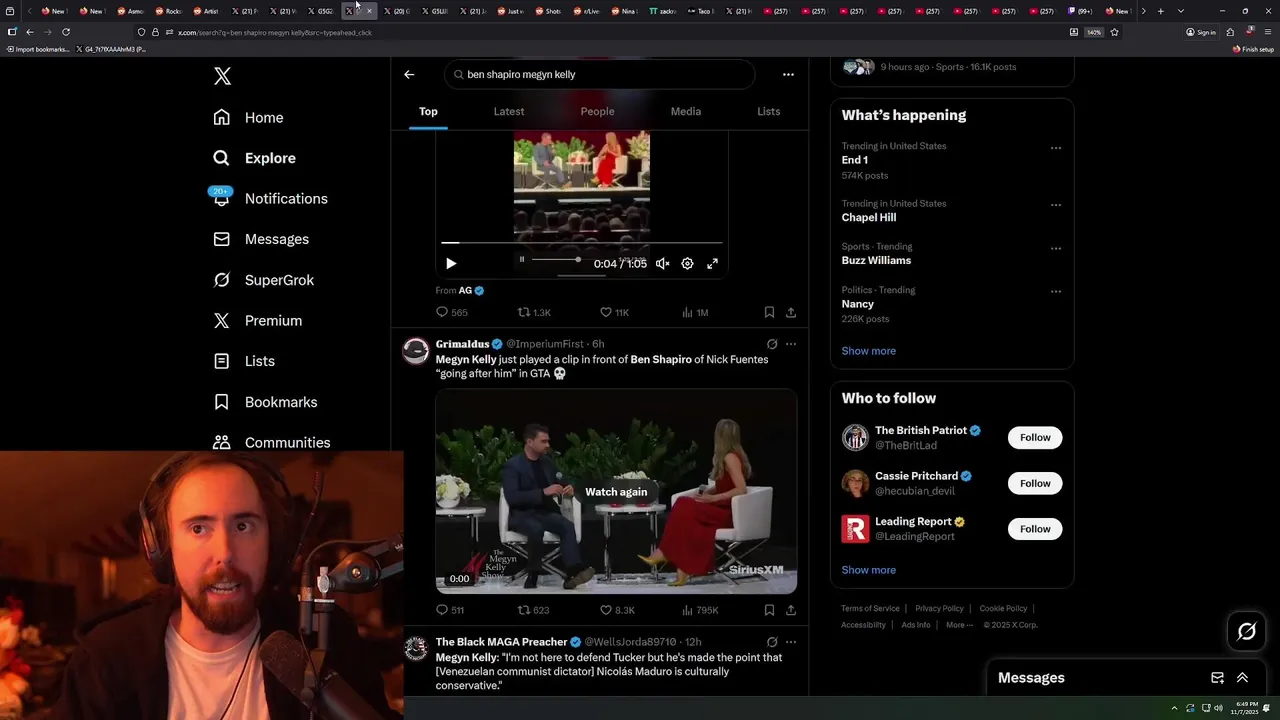Open Notifications in sidebar
Viewport: 1280px width, 720px height.
click(270, 198)
